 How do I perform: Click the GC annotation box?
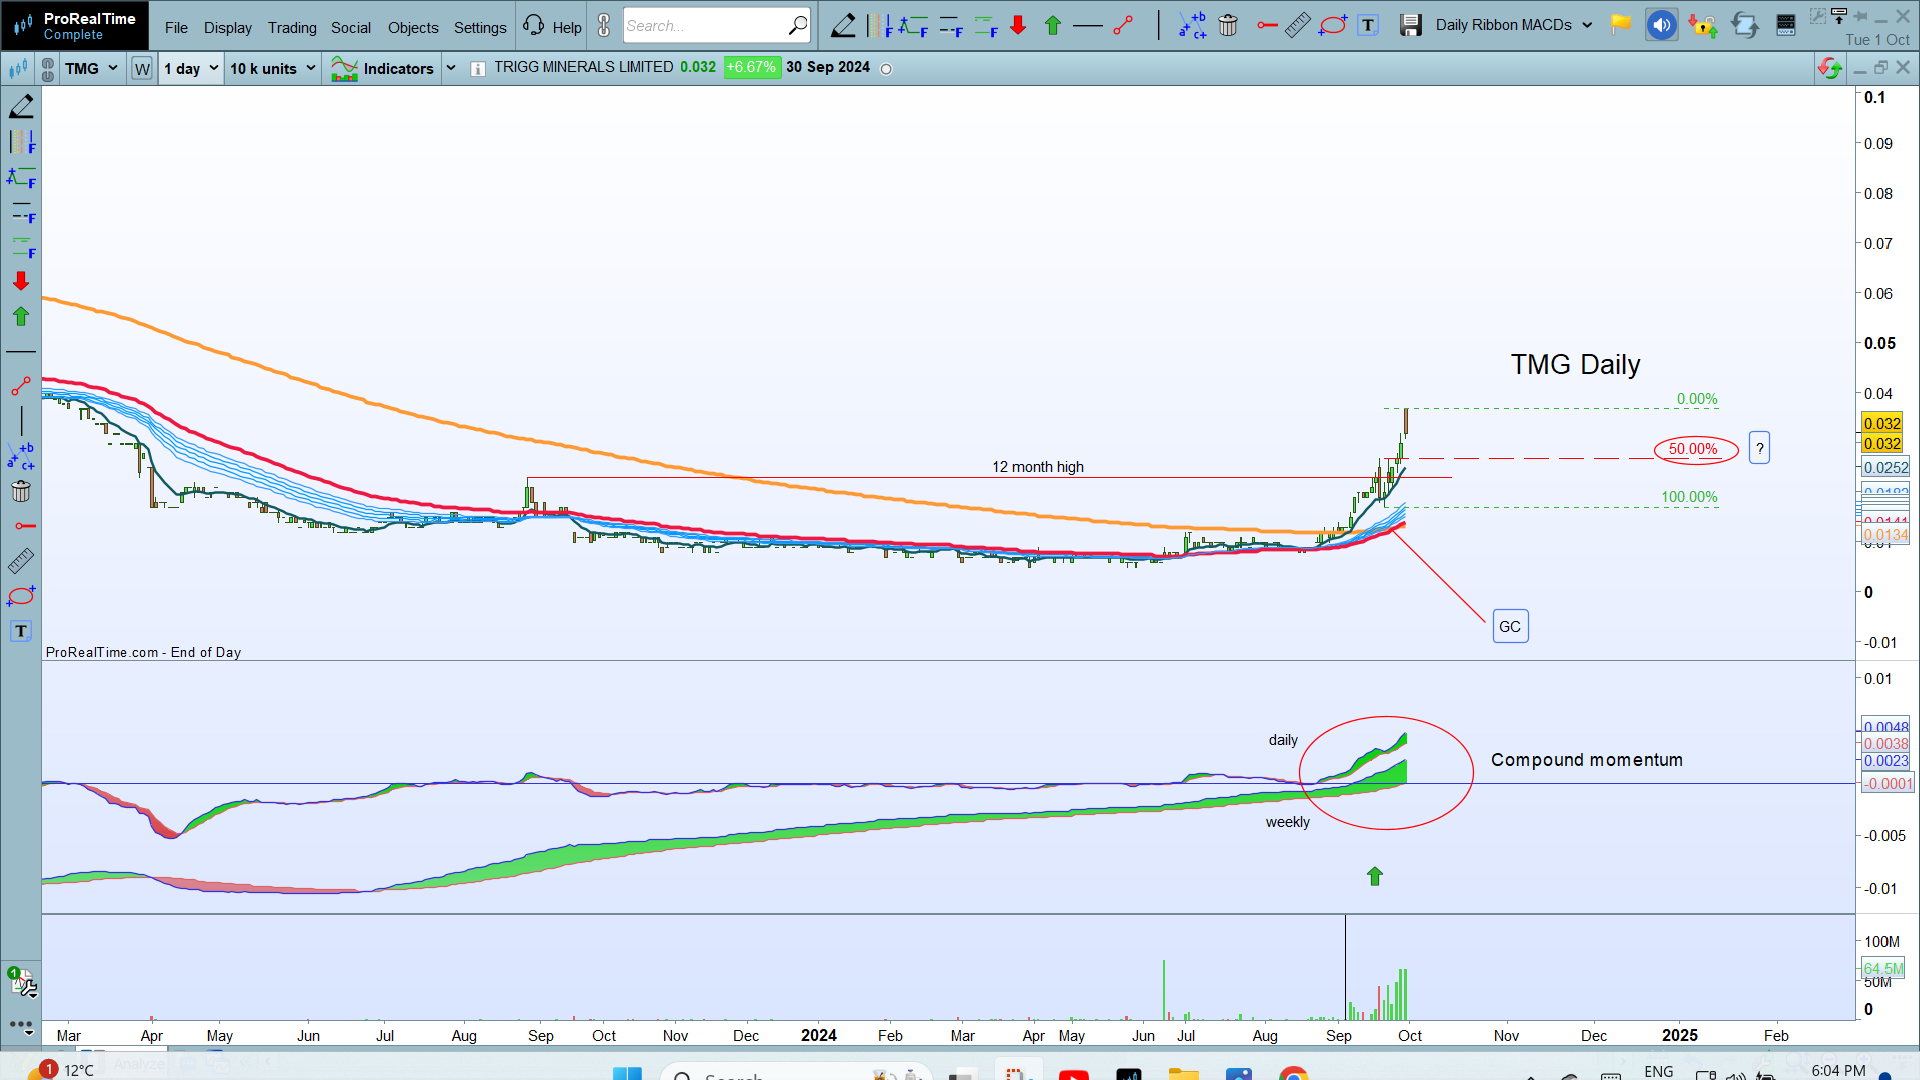click(x=1510, y=627)
